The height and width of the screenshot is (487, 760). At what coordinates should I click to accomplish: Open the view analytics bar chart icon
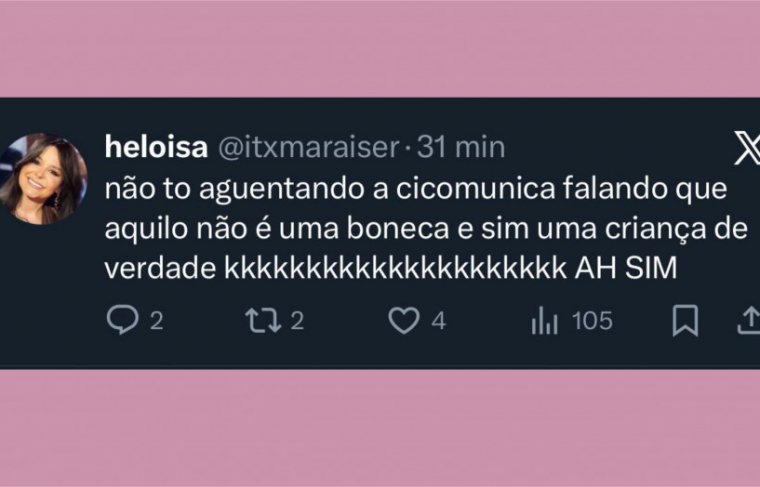click(x=544, y=321)
